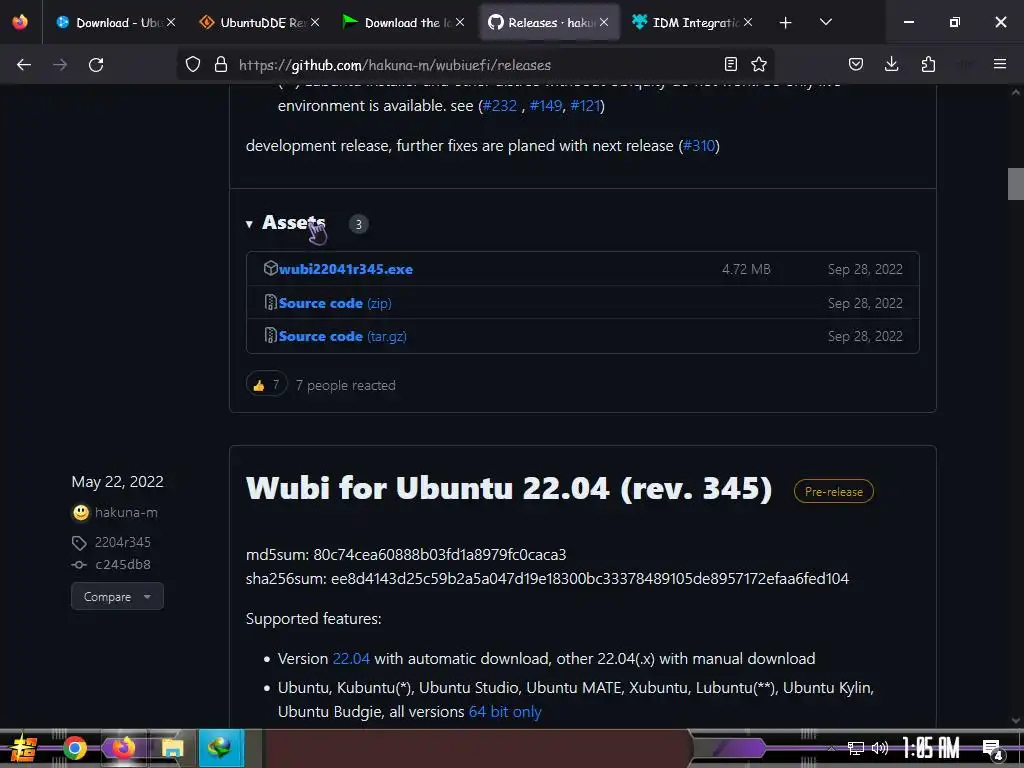Viewport: 1024px width, 768px height.
Task: Click the page vertical scrollbar thumb
Action: pos(1016,184)
